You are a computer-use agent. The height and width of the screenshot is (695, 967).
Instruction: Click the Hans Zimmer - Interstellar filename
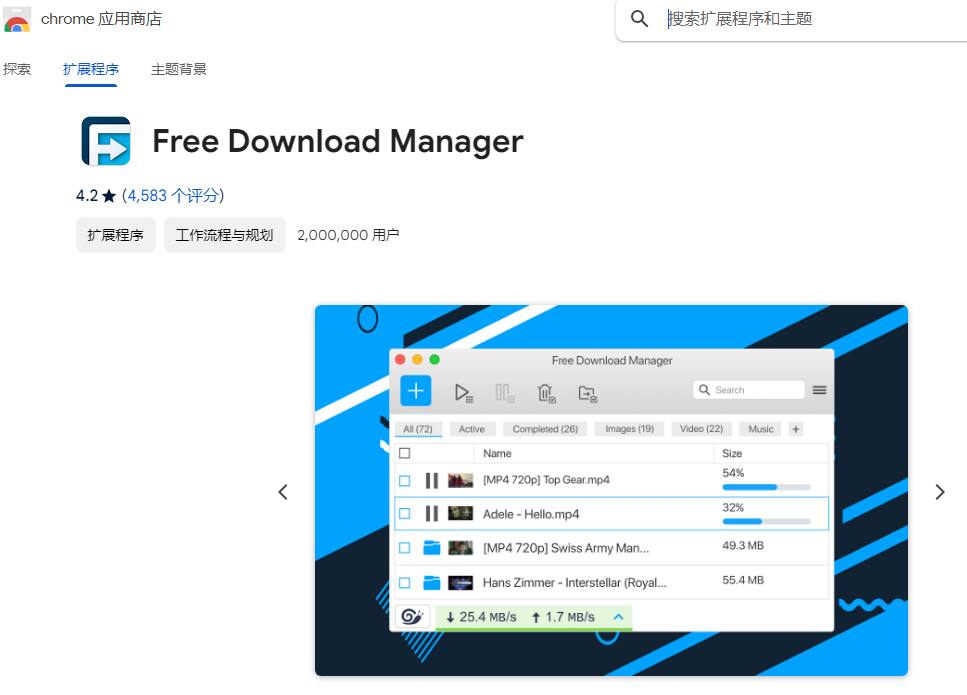click(575, 583)
